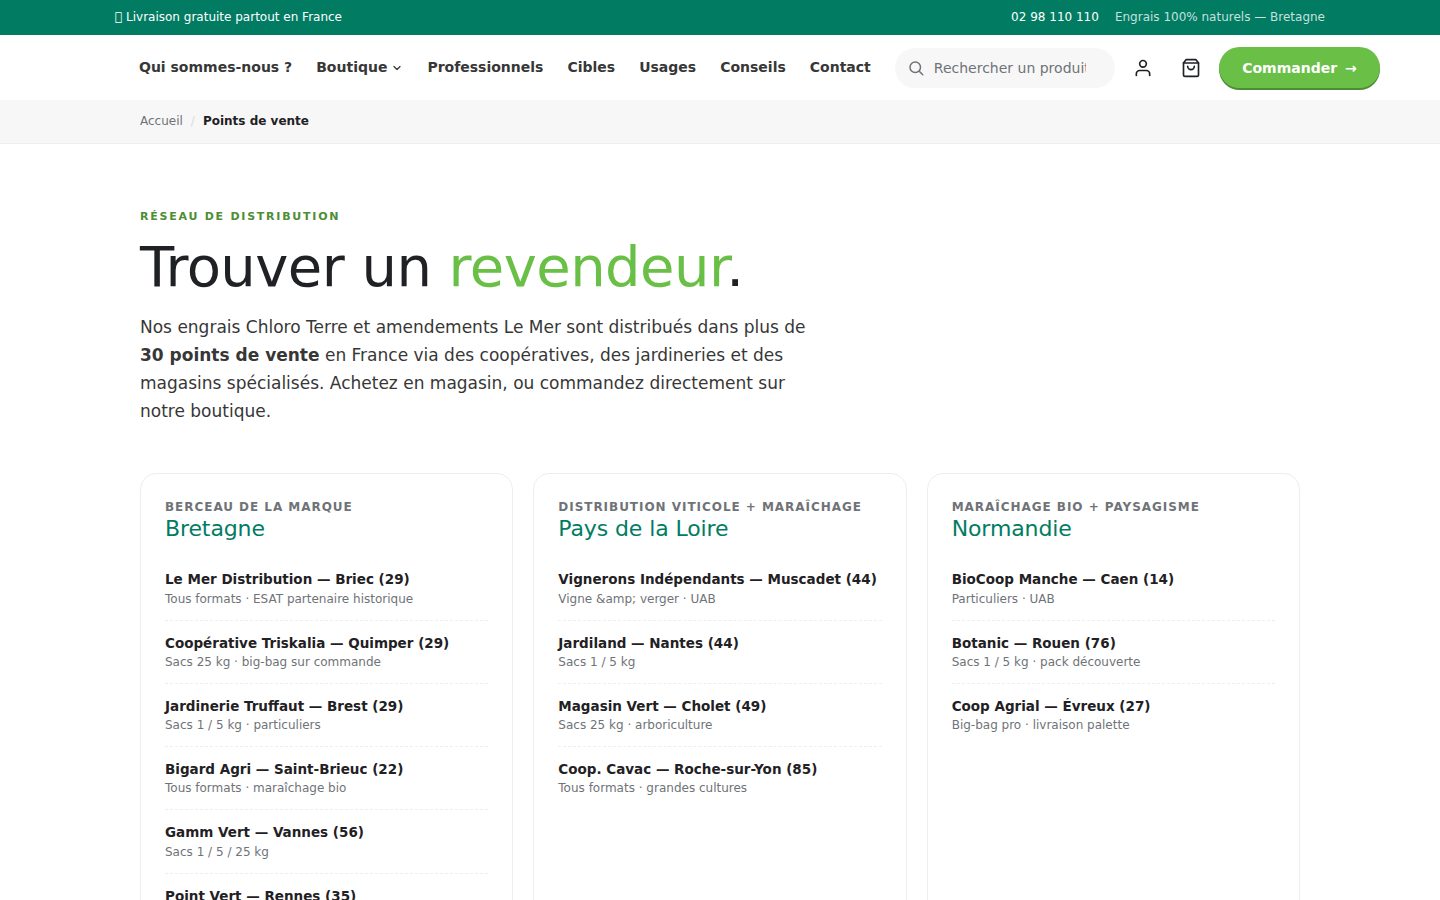This screenshot has width=1440, height=900.
Task: Click Bigard Agri — Saint-Brieuc (22)
Action: pyautogui.click(x=284, y=769)
